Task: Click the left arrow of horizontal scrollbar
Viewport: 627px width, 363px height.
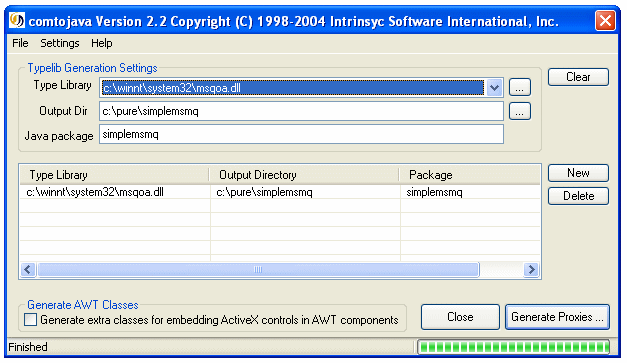Action: pyautogui.click(x=28, y=270)
